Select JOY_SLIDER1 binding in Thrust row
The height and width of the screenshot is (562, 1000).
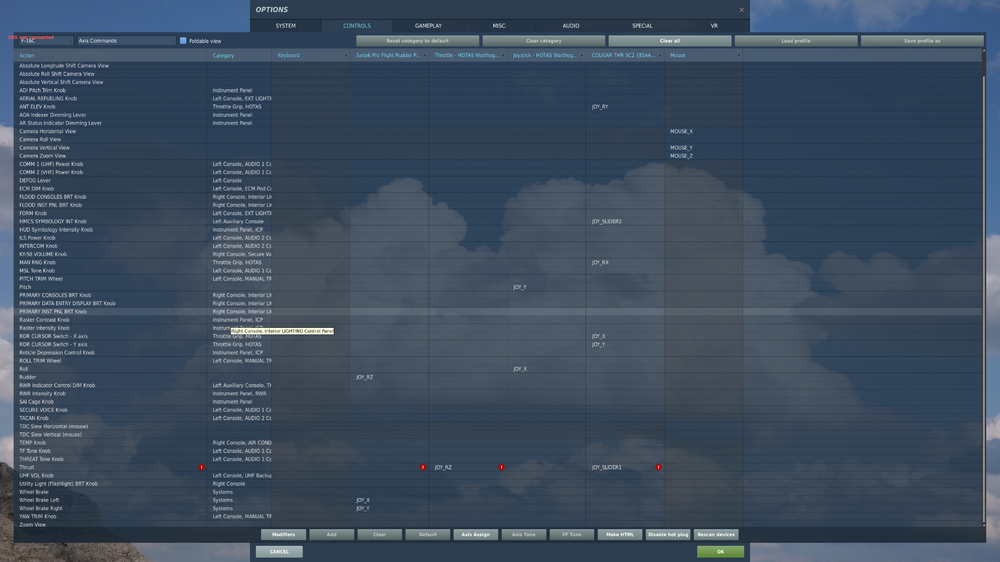coord(607,468)
